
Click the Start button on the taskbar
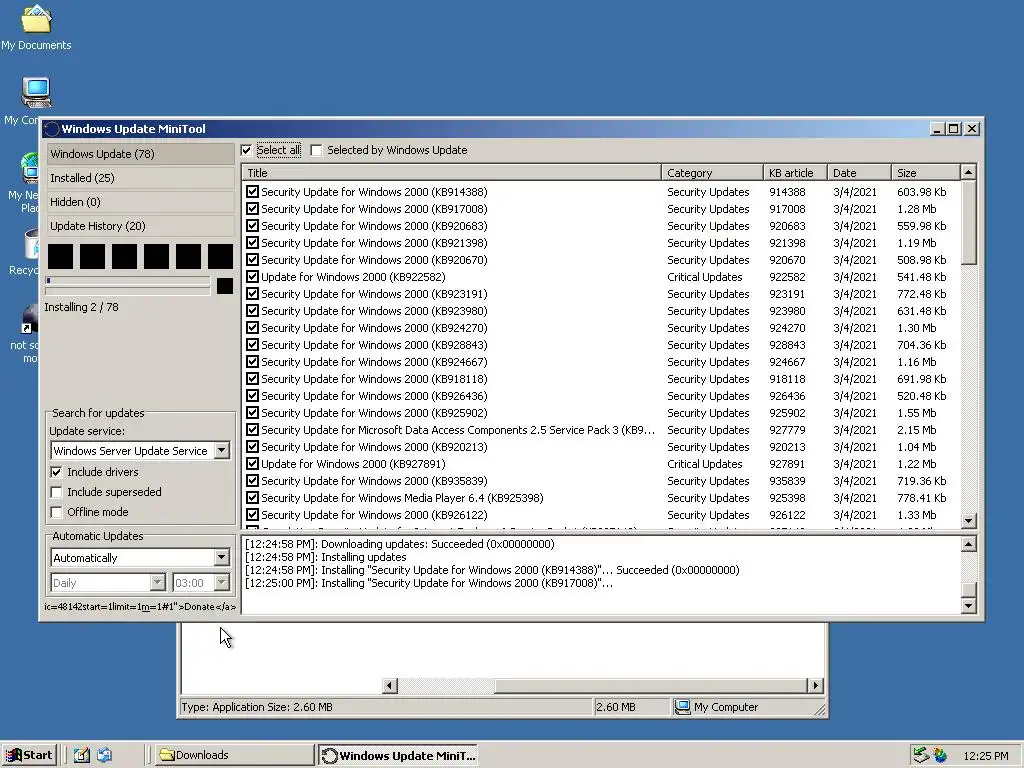pos(29,755)
